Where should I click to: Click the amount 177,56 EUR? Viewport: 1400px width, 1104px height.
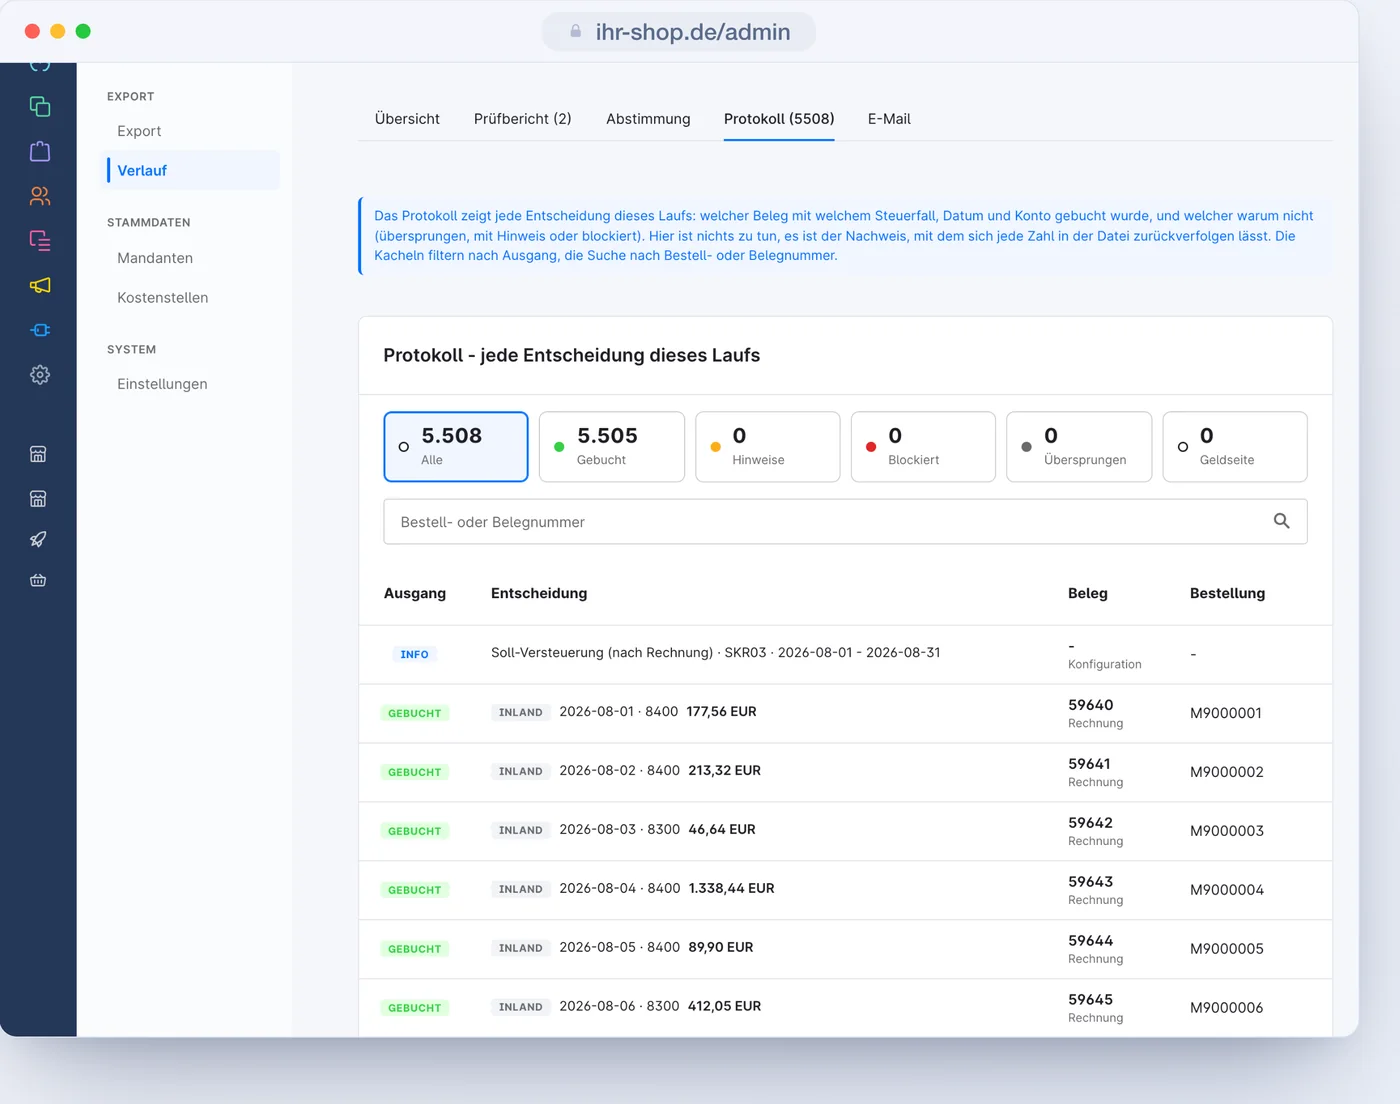click(x=722, y=712)
